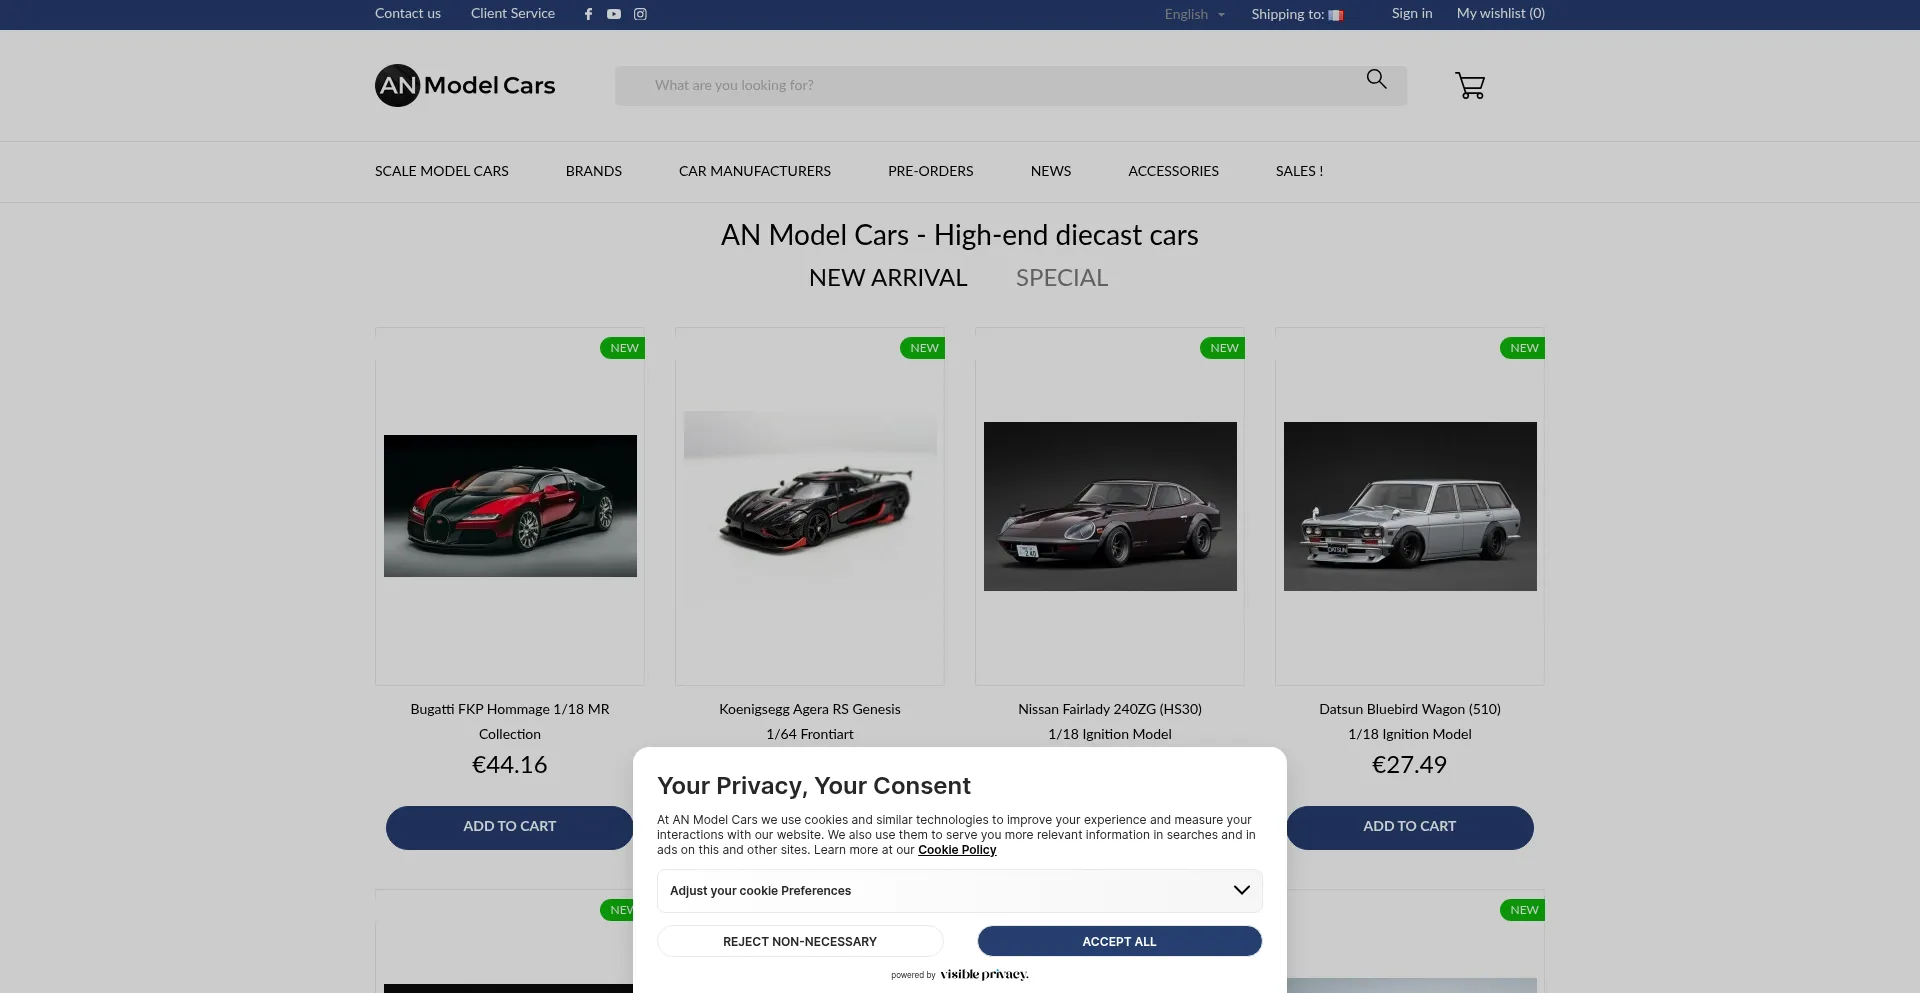The image size is (1920, 993).
Task: Click Contact us link
Action: tap(408, 13)
